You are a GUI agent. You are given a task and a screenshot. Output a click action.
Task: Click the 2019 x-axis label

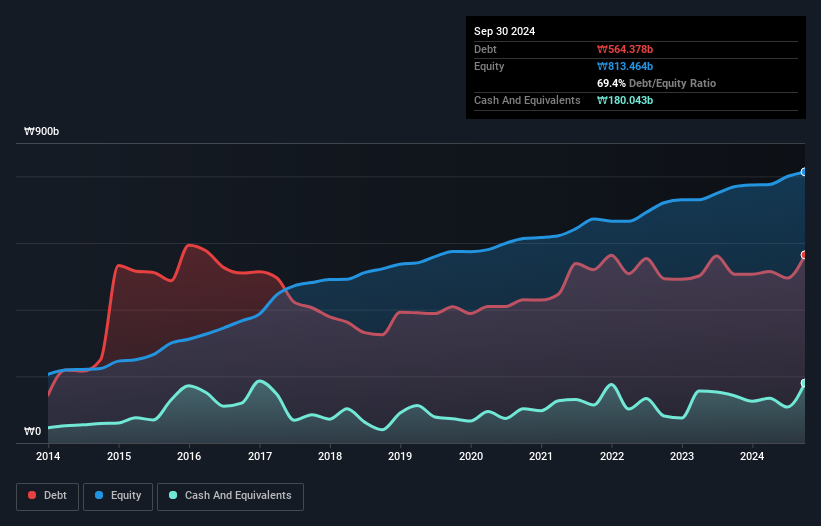(400, 456)
